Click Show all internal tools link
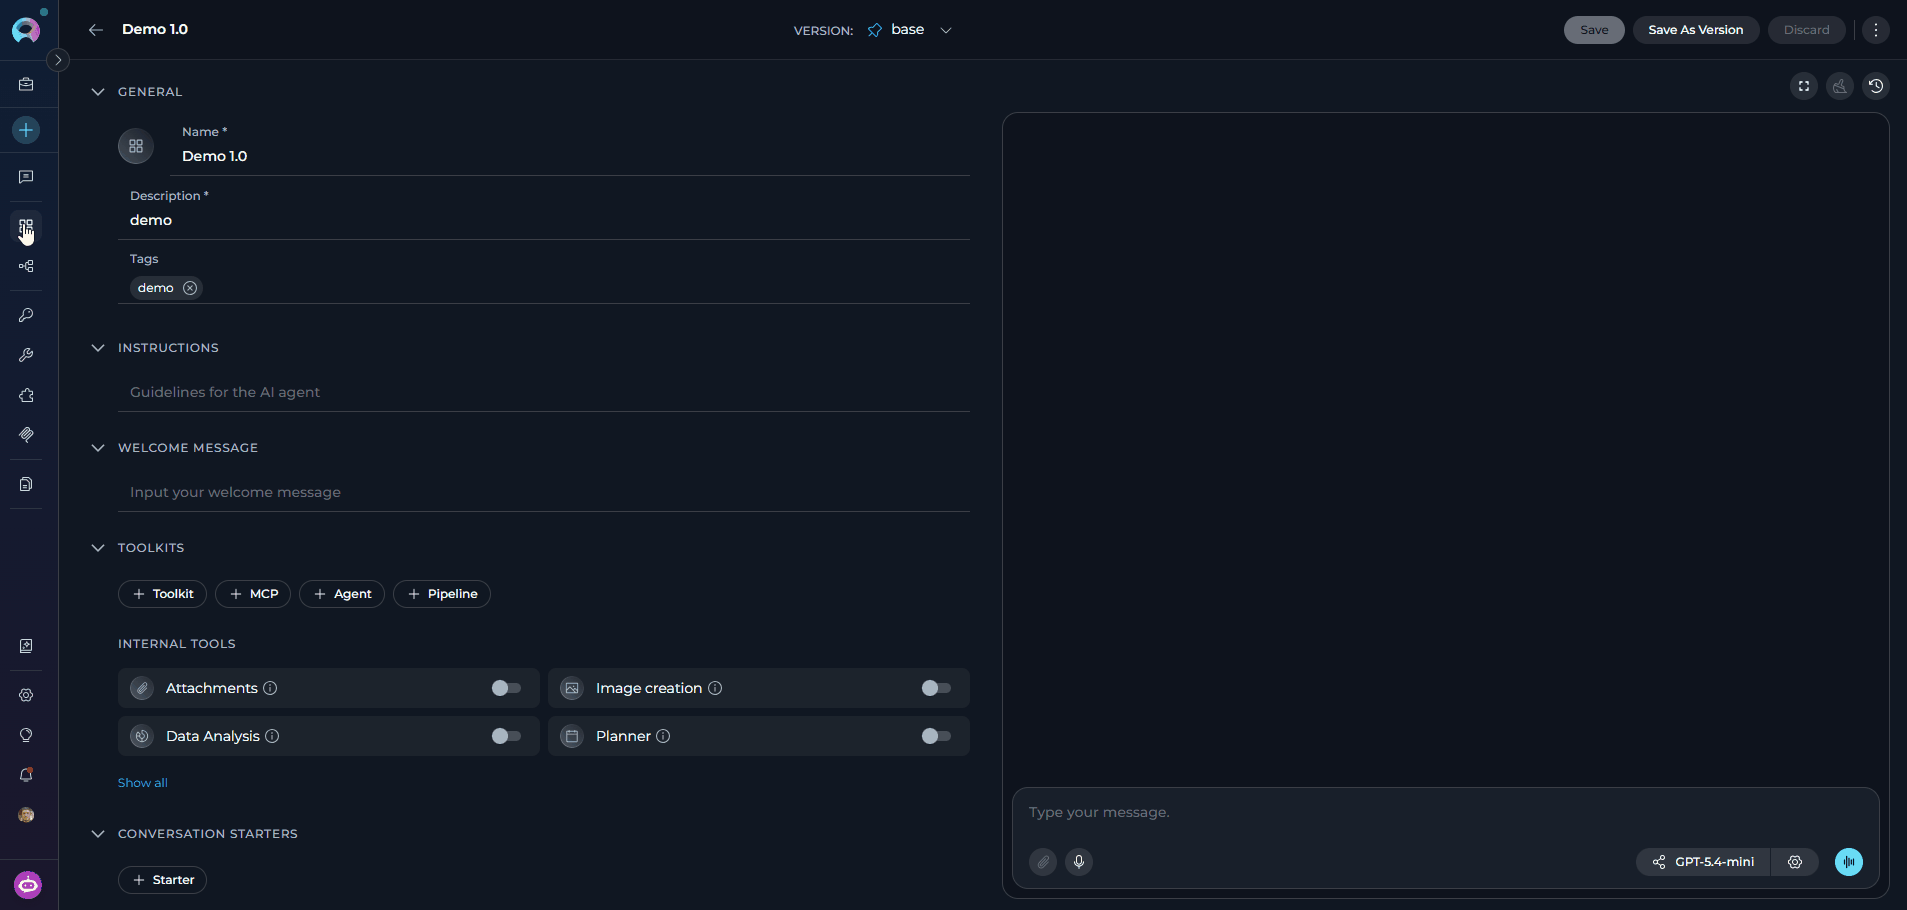Image resolution: width=1907 pixels, height=910 pixels. (143, 783)
